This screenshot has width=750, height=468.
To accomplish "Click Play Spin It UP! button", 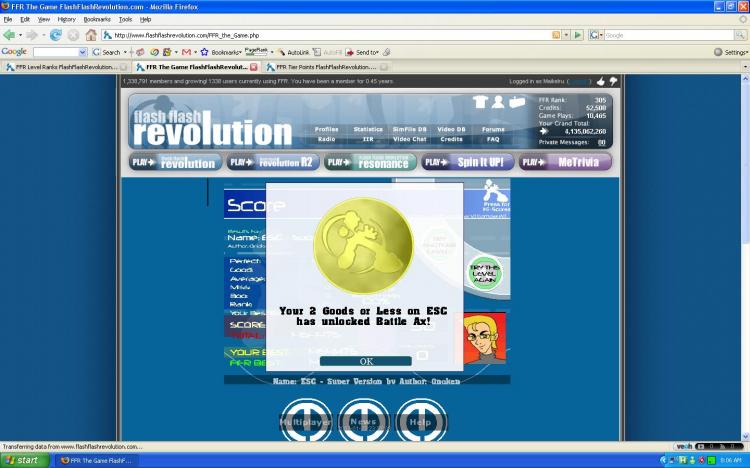I will pos(468,162).
